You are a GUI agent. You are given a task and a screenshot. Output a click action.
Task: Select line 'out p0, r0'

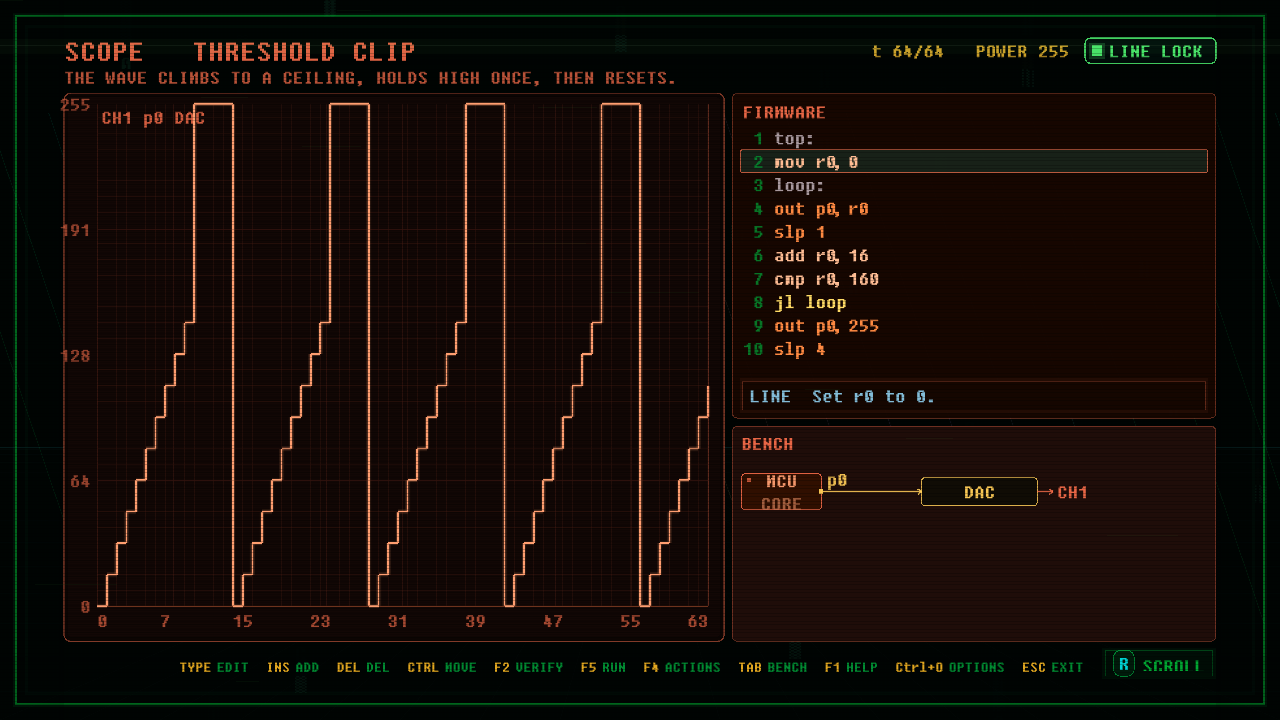(x=974, y=209)
